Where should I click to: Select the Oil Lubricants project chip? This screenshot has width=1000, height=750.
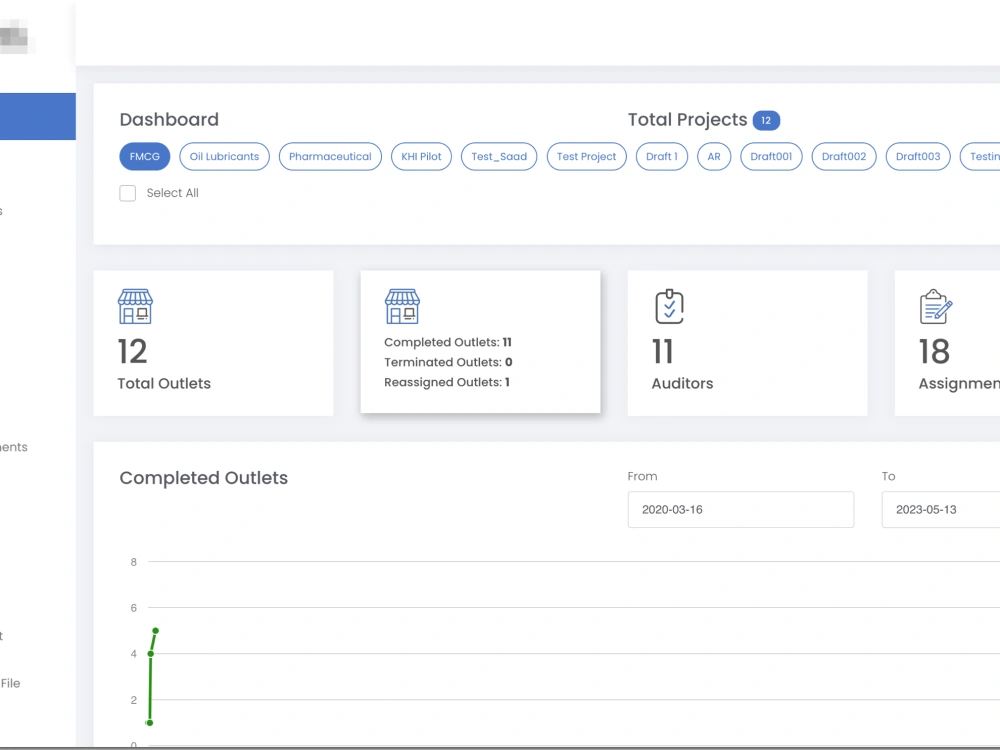click(x=224, y=156)
